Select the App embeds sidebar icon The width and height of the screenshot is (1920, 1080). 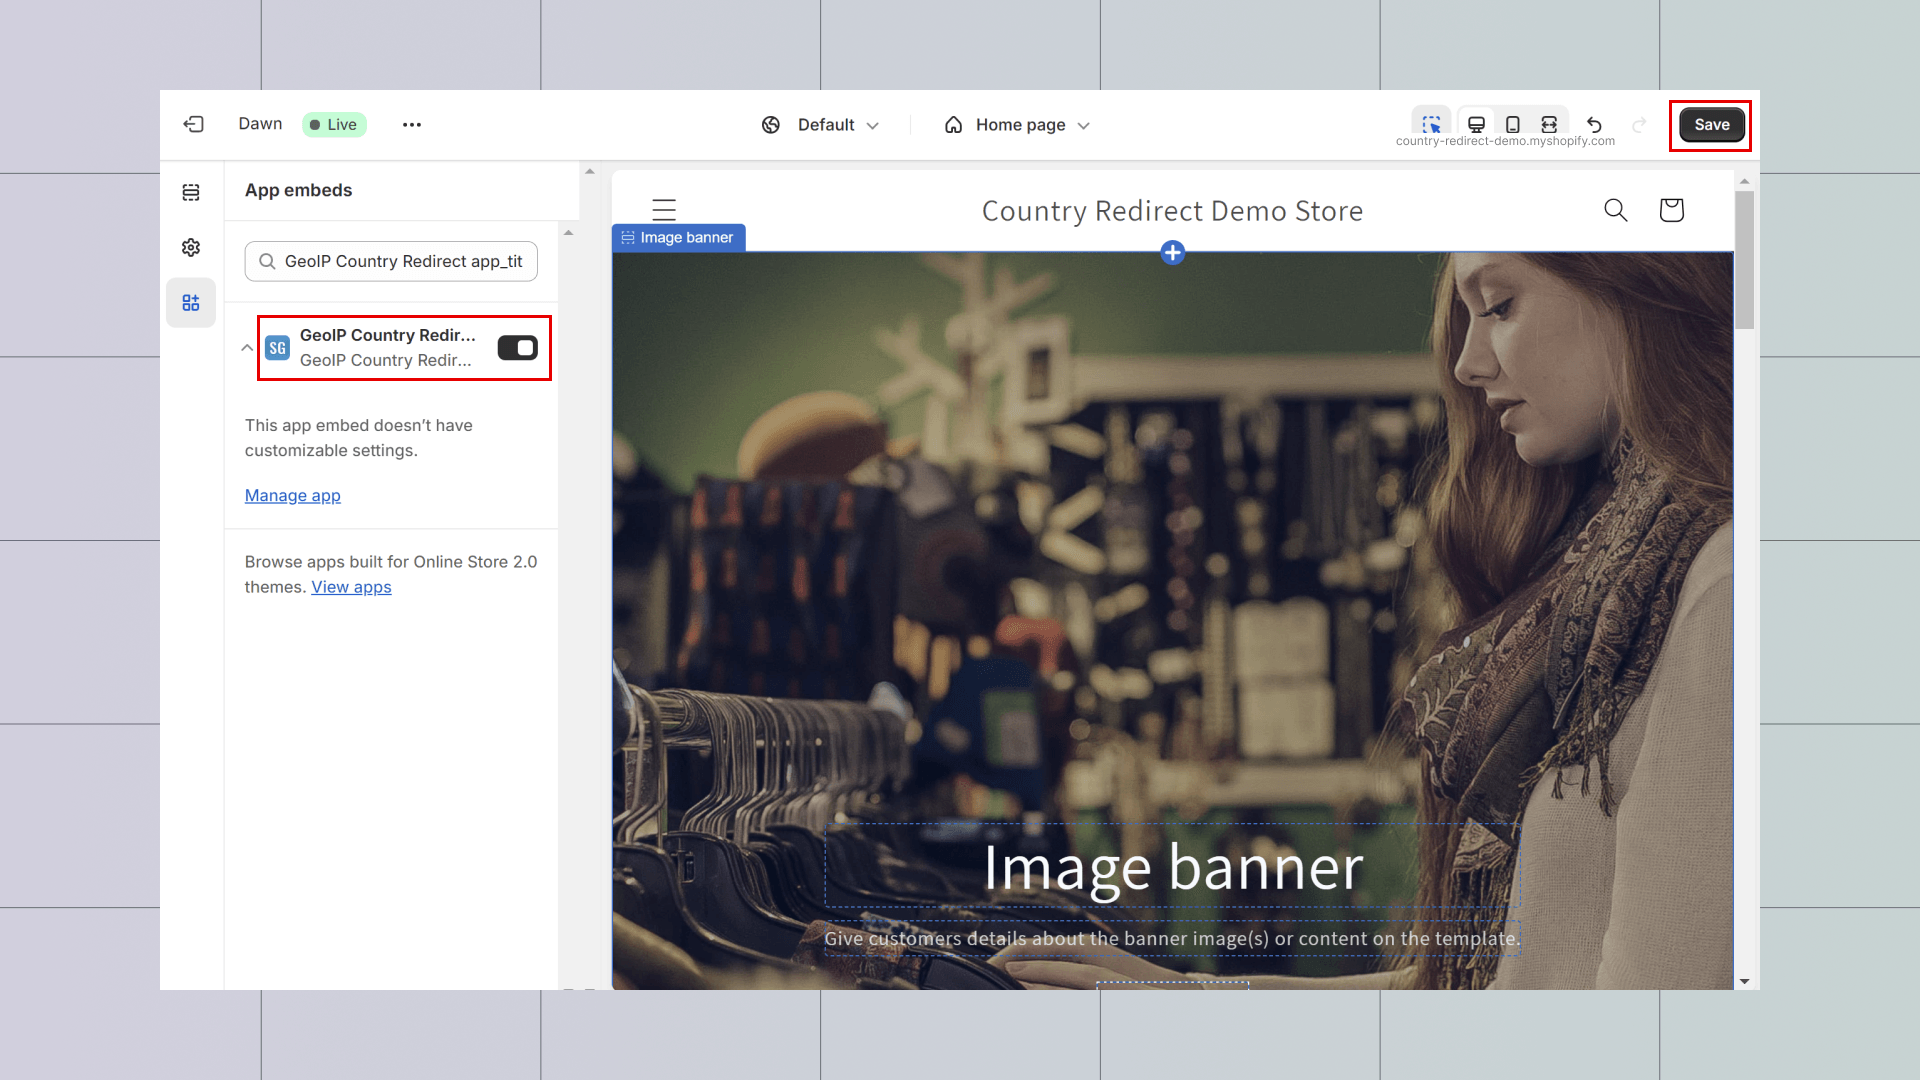pos(191,303)
